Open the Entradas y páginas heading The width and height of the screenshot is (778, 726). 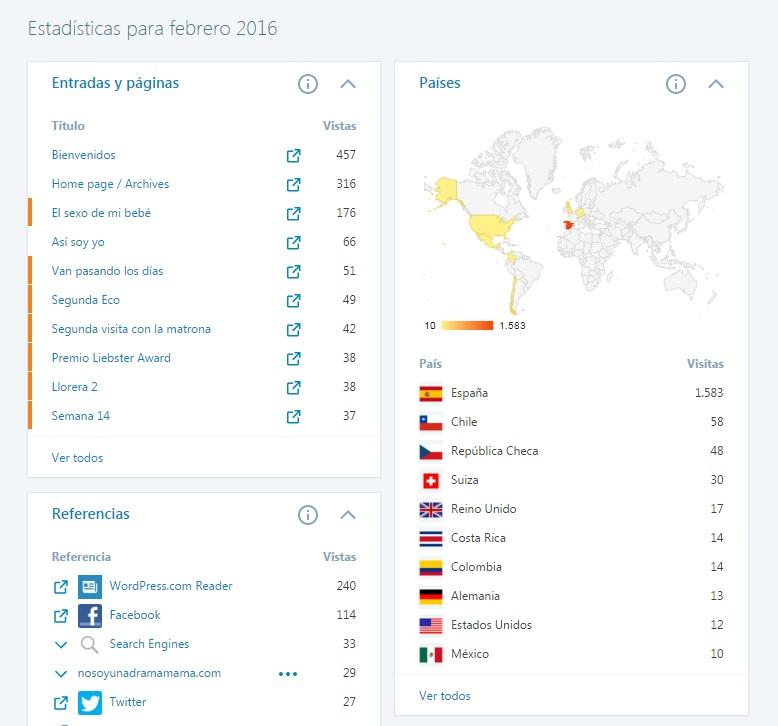click(115, 83)
